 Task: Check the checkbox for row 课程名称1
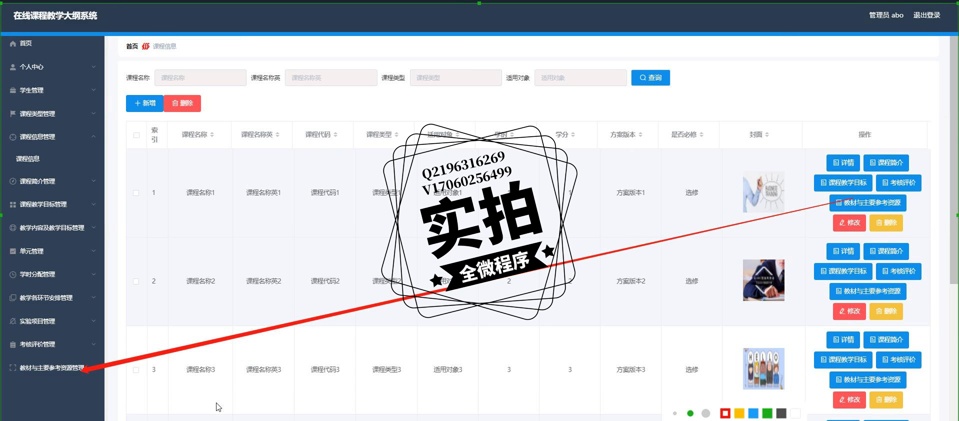click(x=137, y=193)
